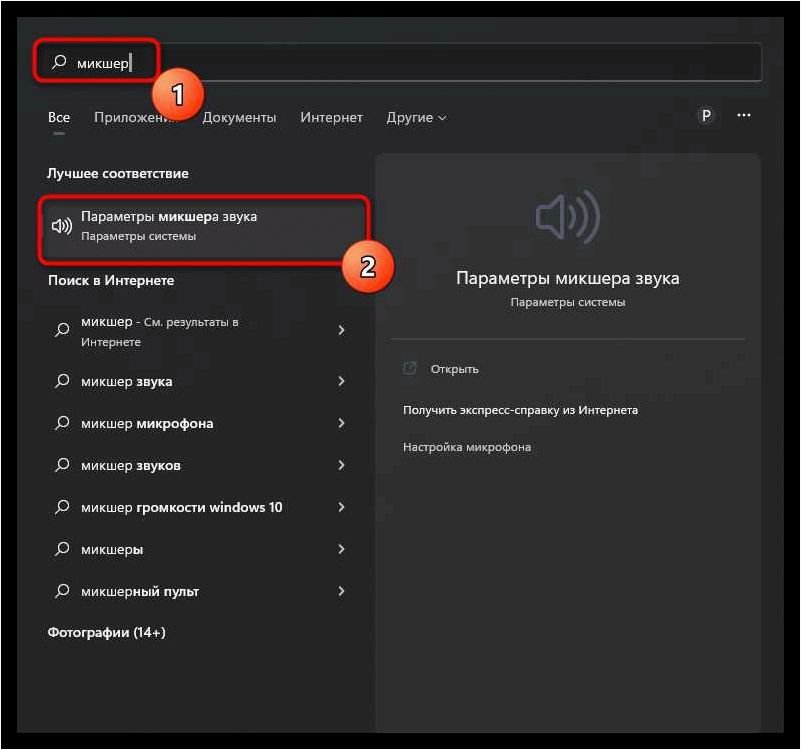
Task: Click the open icon next to Открыть
Action: (410, 368)
